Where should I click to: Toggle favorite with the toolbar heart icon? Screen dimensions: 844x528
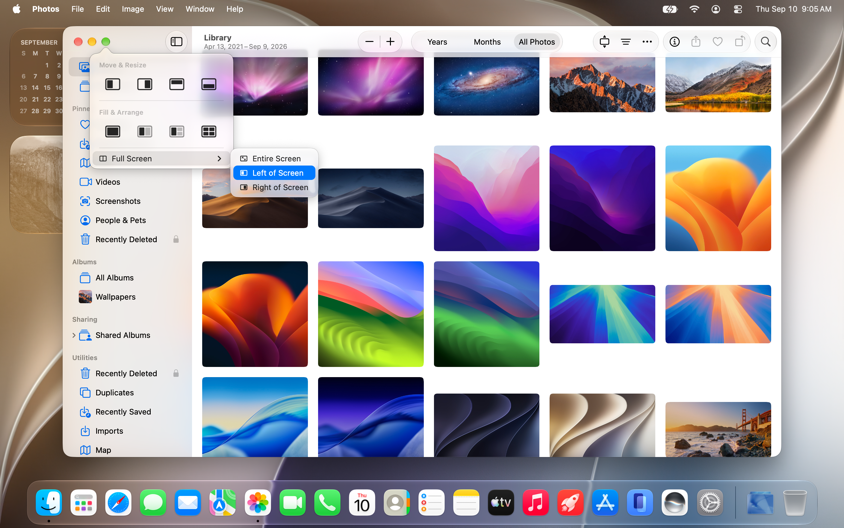click(x=718, y=41)
